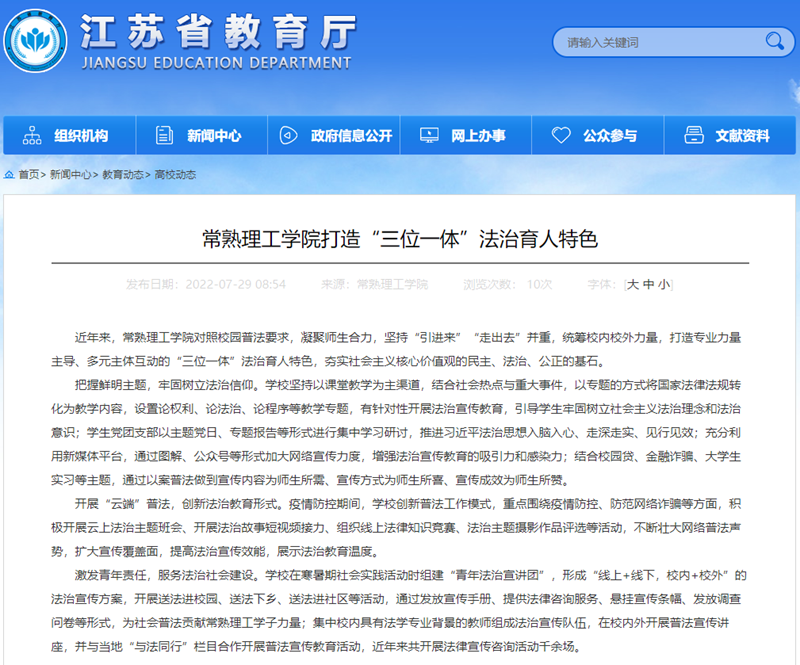Open the 公众参与 menu
Image resolution: width=800 pixels, height=665 pixels.
click(598, 135)
